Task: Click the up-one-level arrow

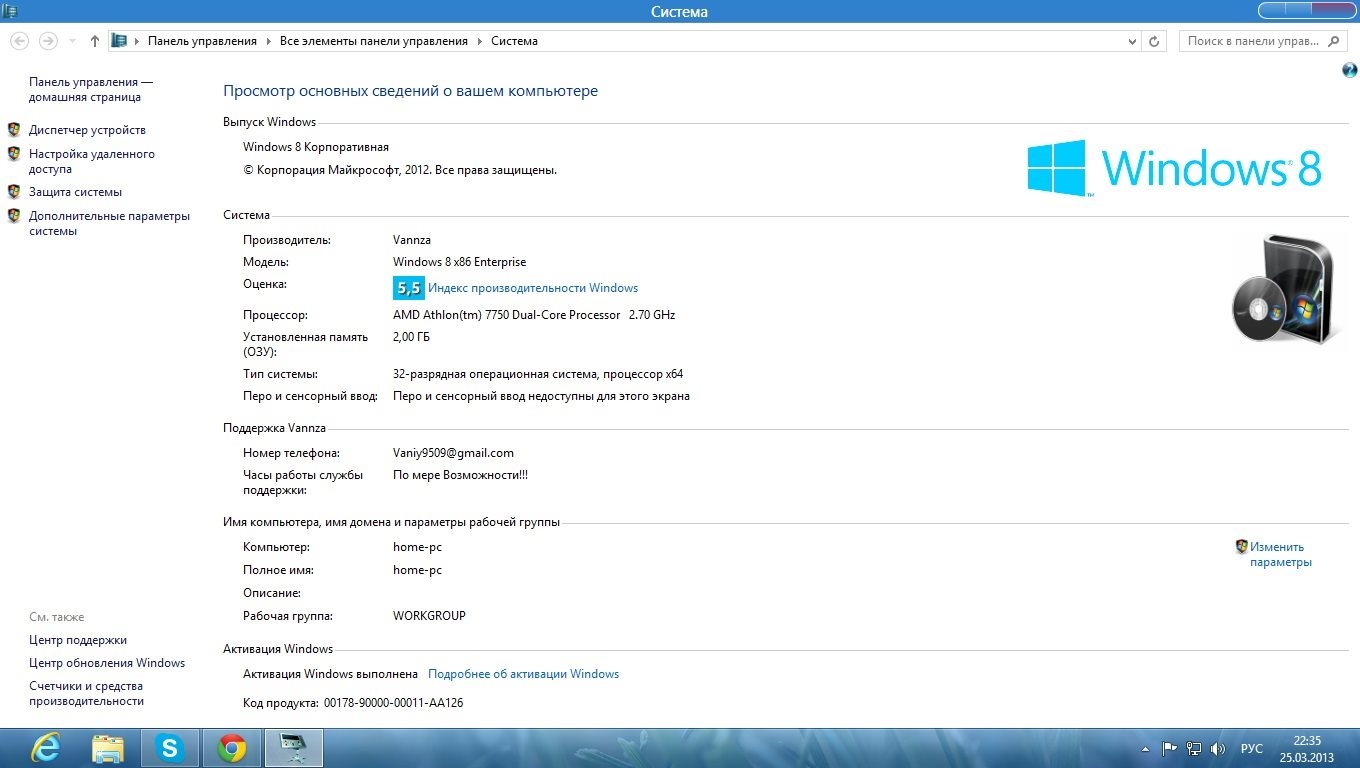Action: [x=95, y=41]
